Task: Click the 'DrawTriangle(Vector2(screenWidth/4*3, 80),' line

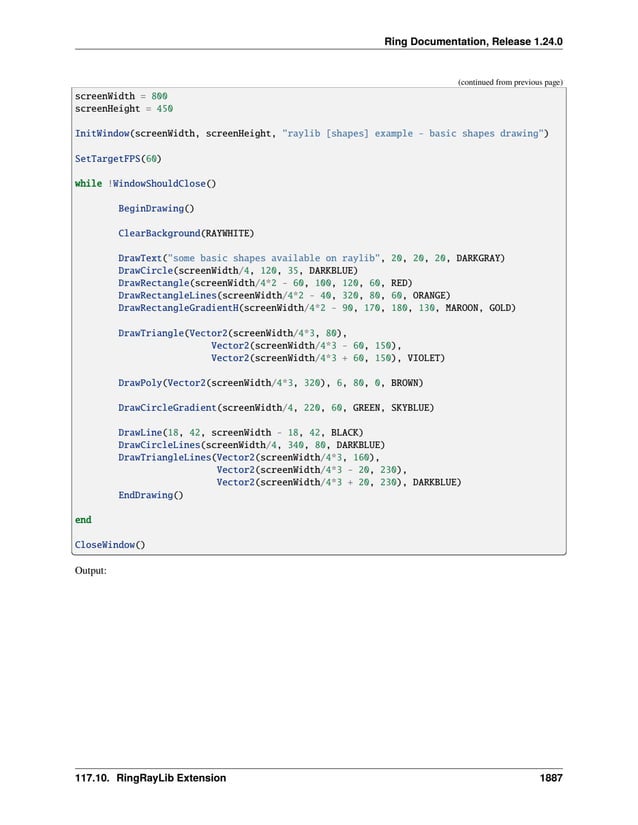Action: point(232,333)
